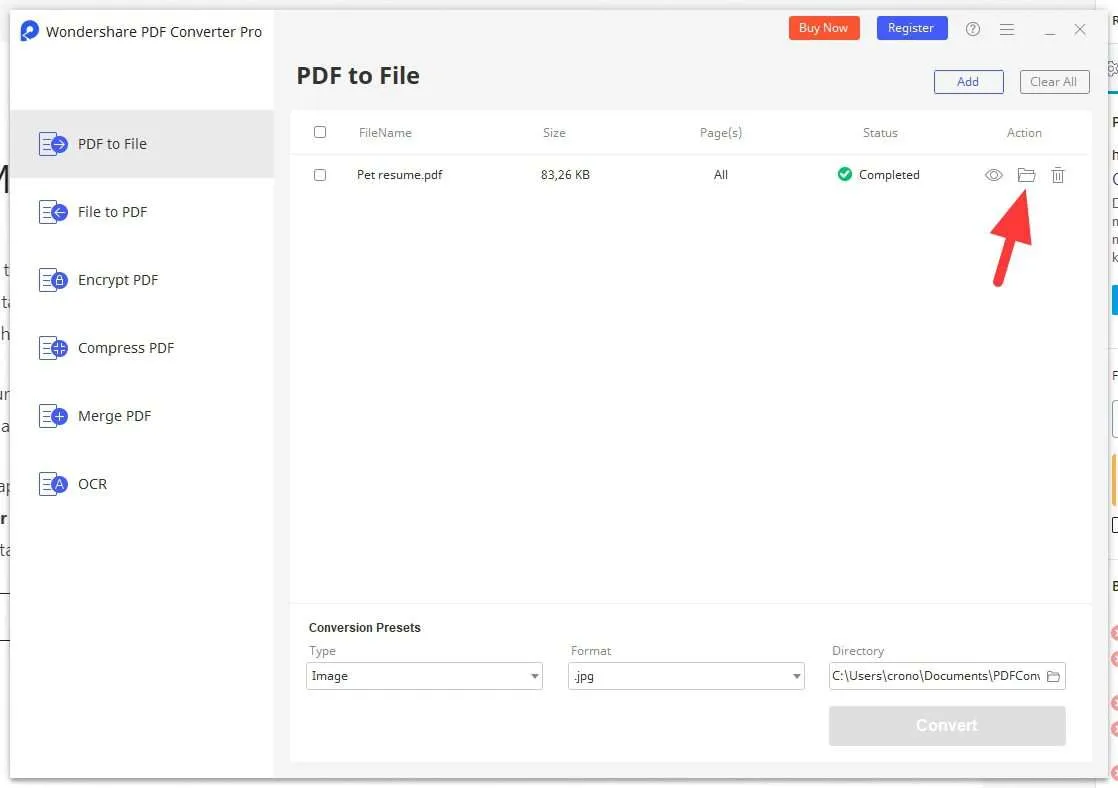Image resolution: width=1118 pixels, height=788 pixels.
Task: Open the help question mark icon
Action: point(973,29)
